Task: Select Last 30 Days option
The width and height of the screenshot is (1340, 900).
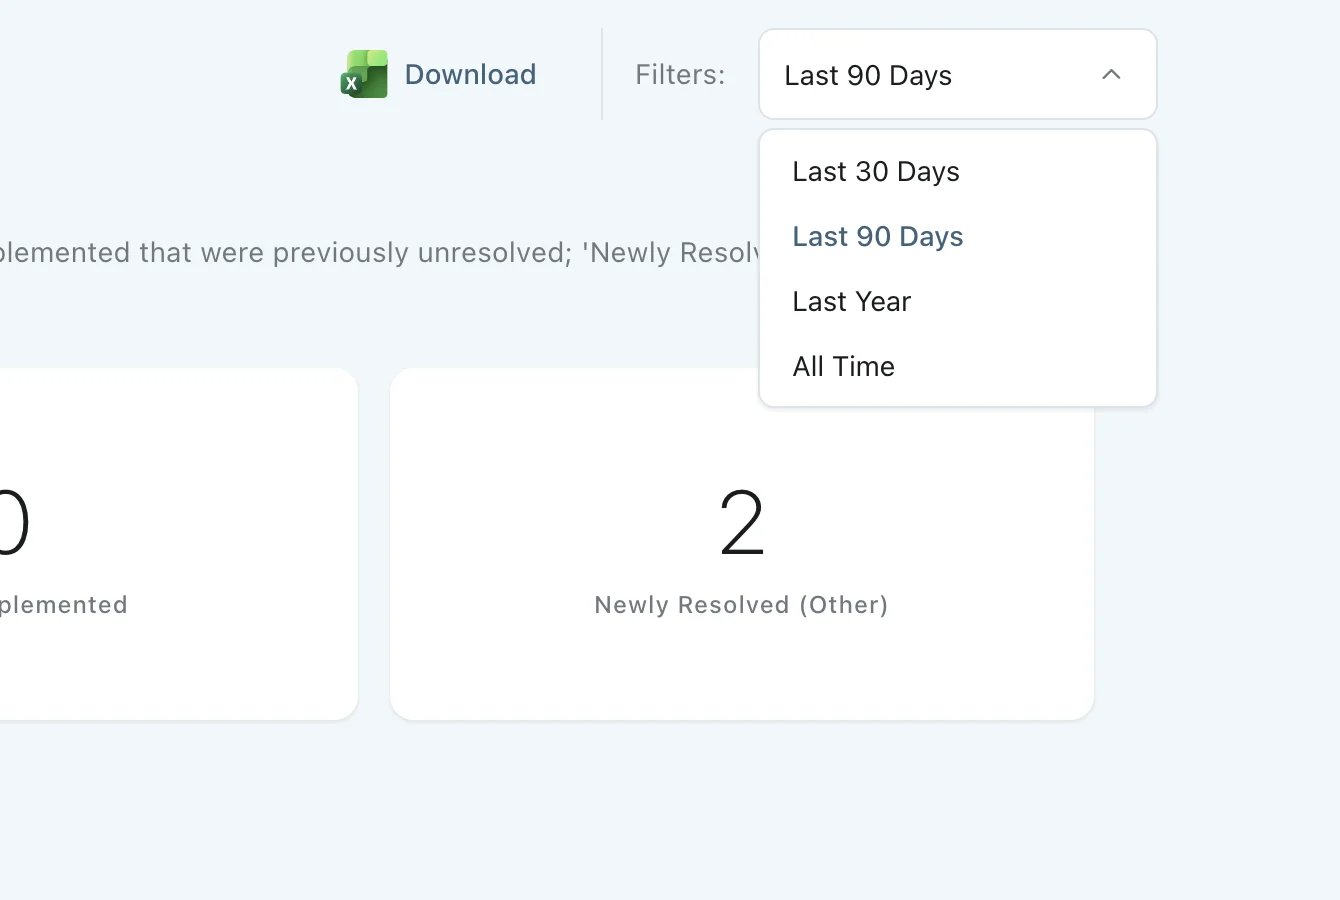Action: 958,172
